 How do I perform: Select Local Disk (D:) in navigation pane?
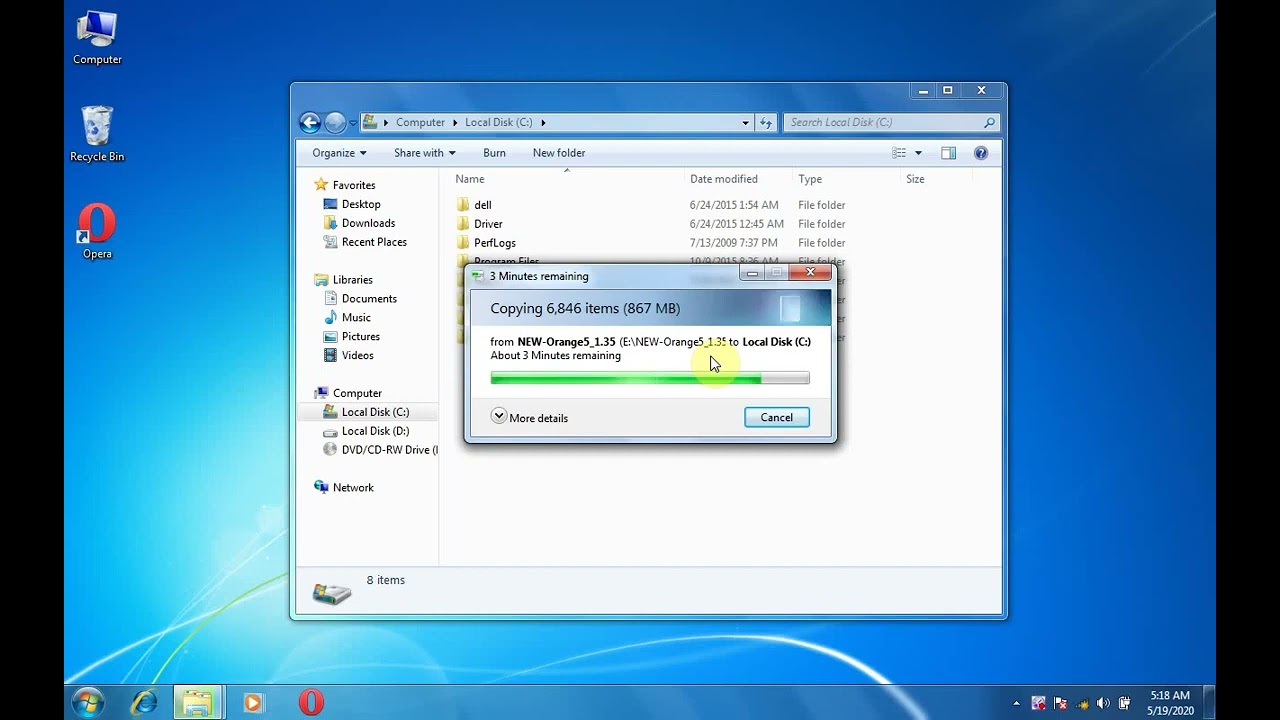pos(367,431)
